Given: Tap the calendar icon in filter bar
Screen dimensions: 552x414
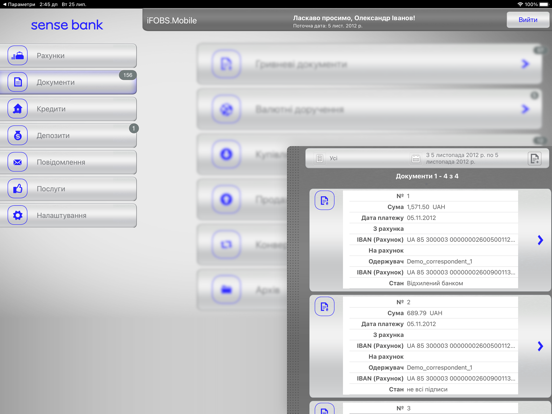Looking at the screenshot, I should point(416,159).
